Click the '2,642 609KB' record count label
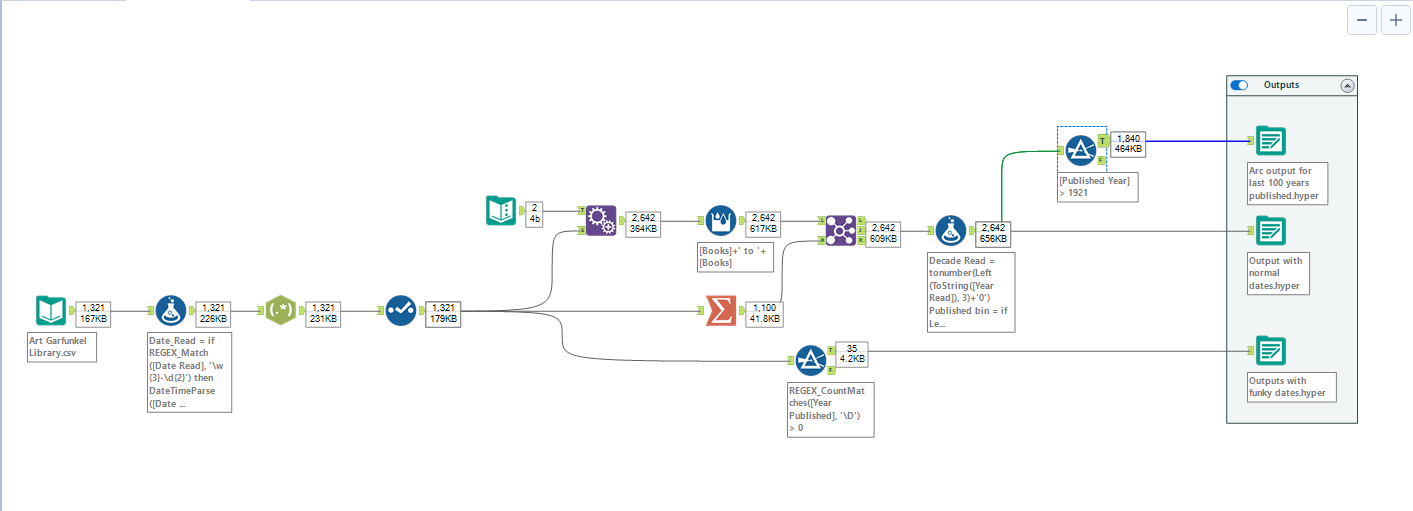1413x511 pixels. click(x=883, y=233)
